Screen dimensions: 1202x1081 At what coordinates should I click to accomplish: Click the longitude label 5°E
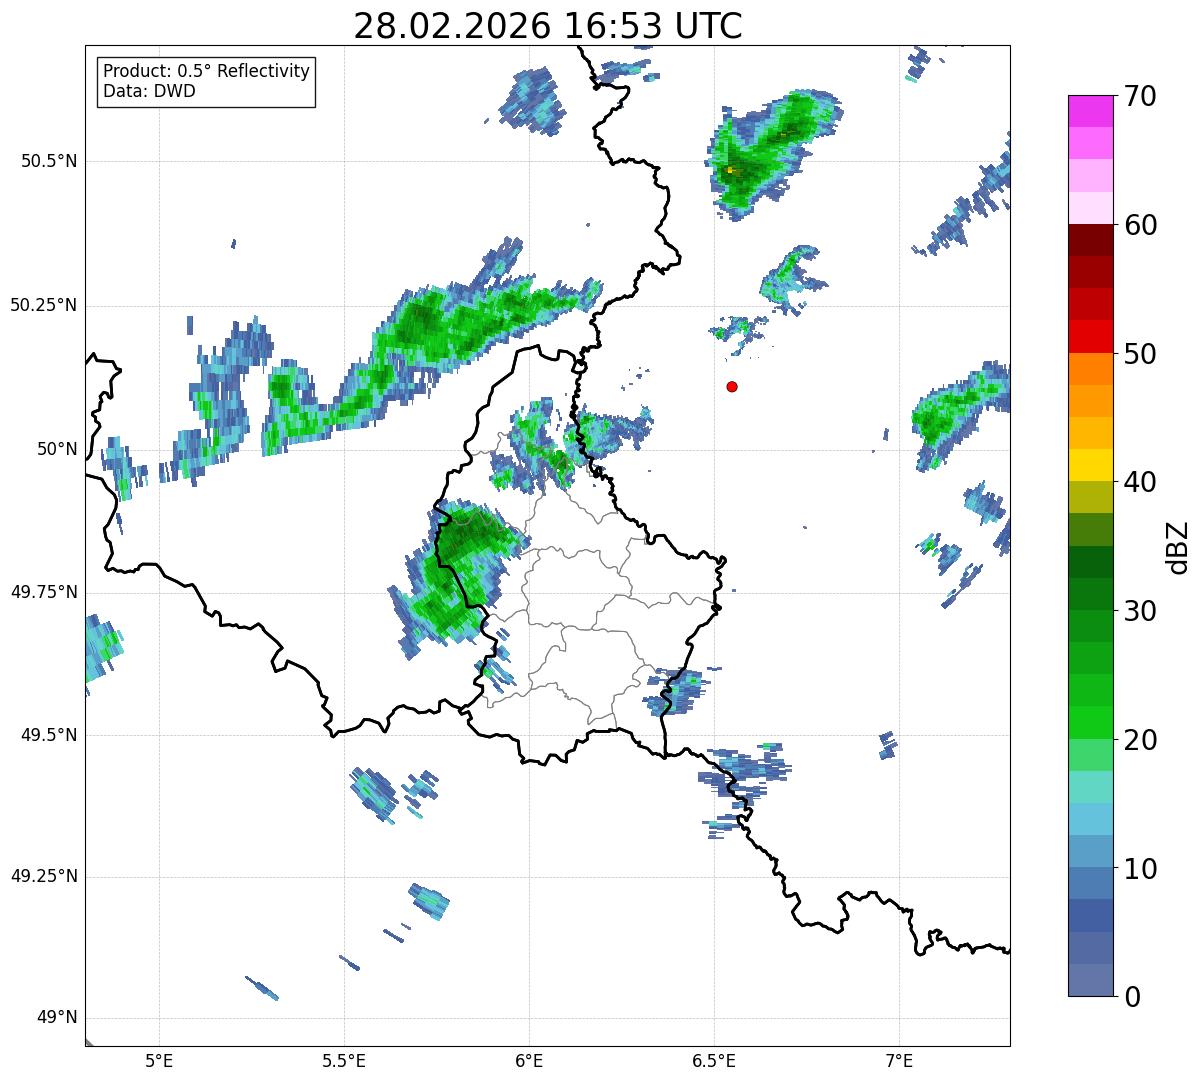159,1061
